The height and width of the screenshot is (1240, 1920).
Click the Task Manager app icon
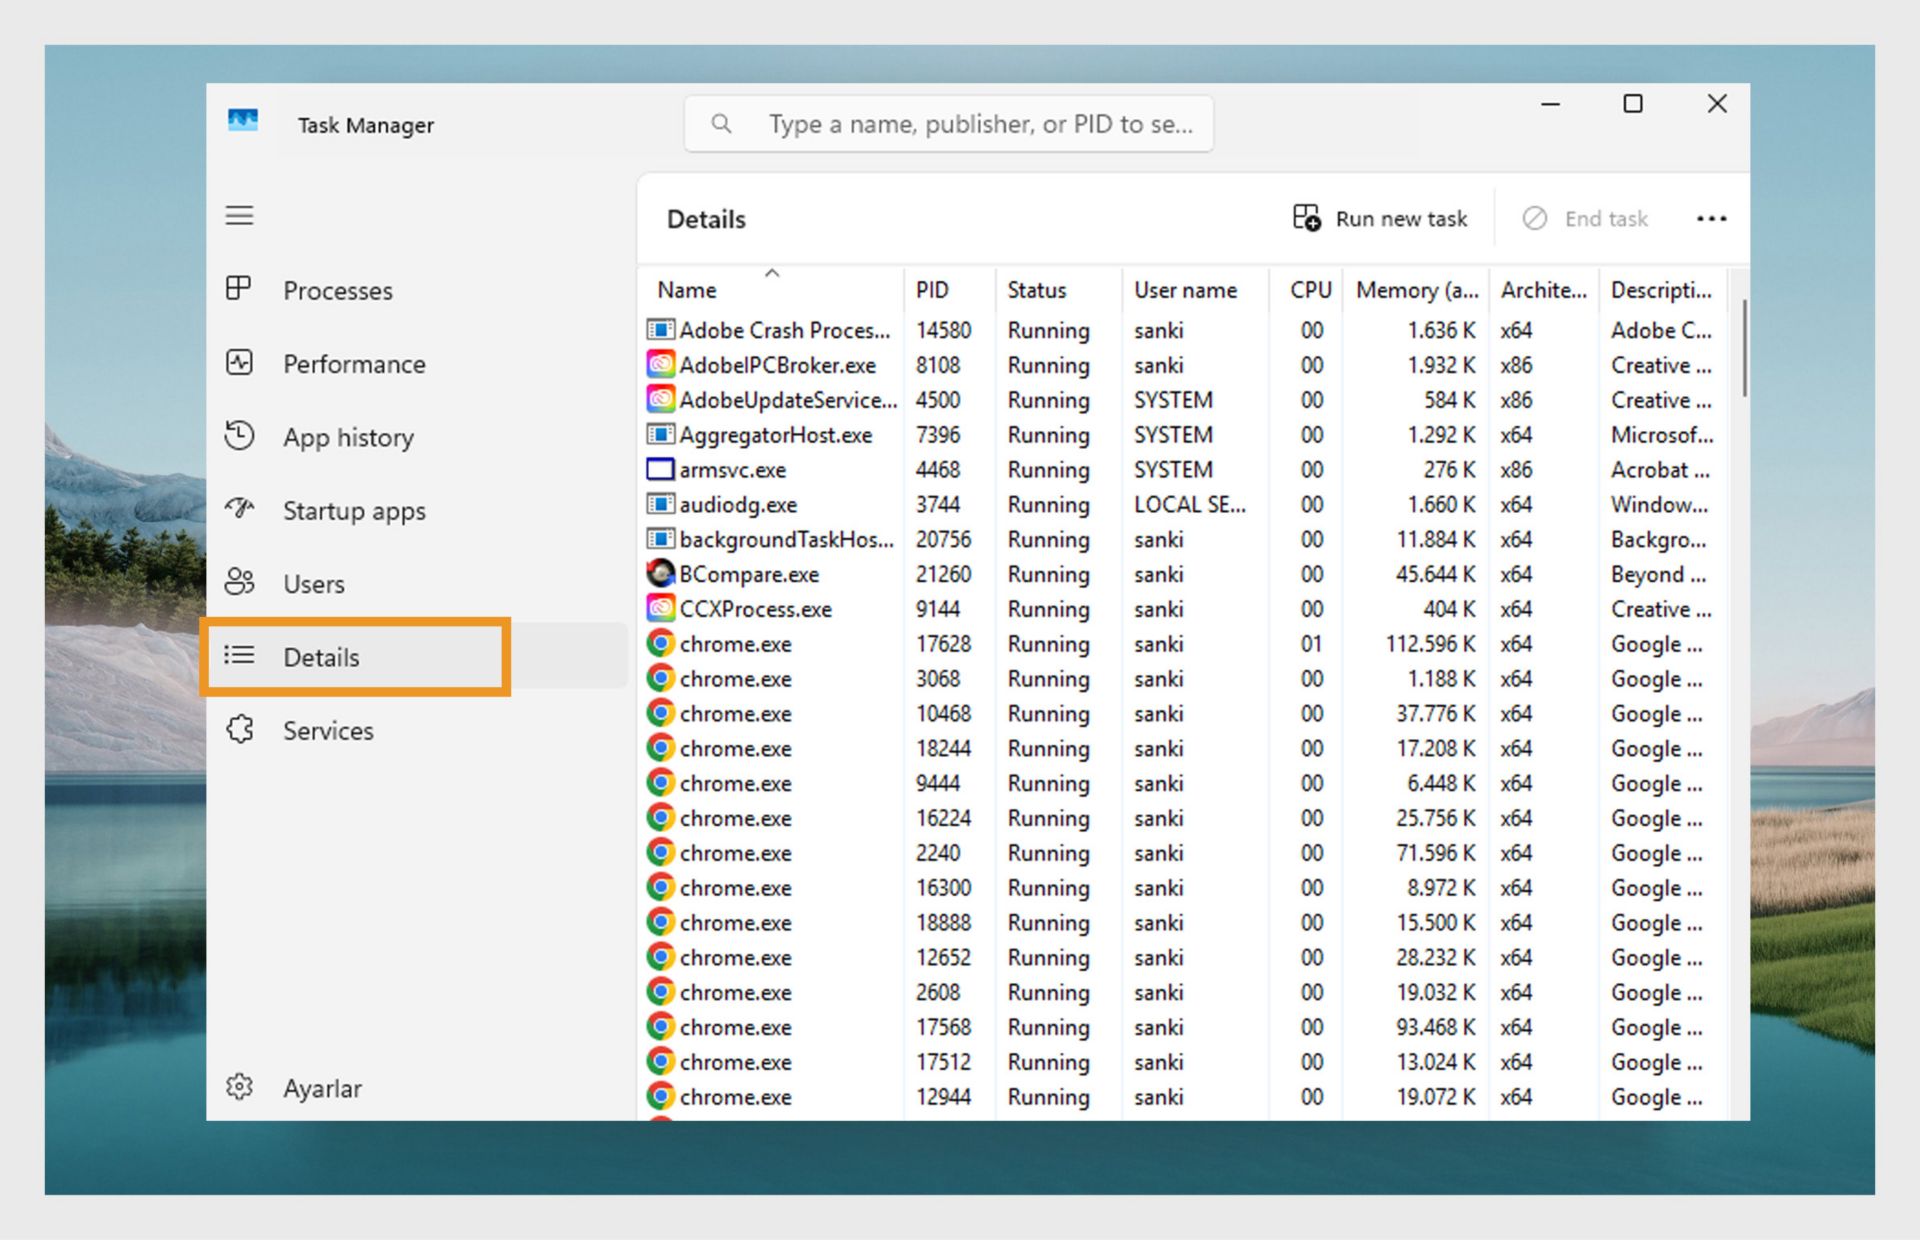click(243, 122)
